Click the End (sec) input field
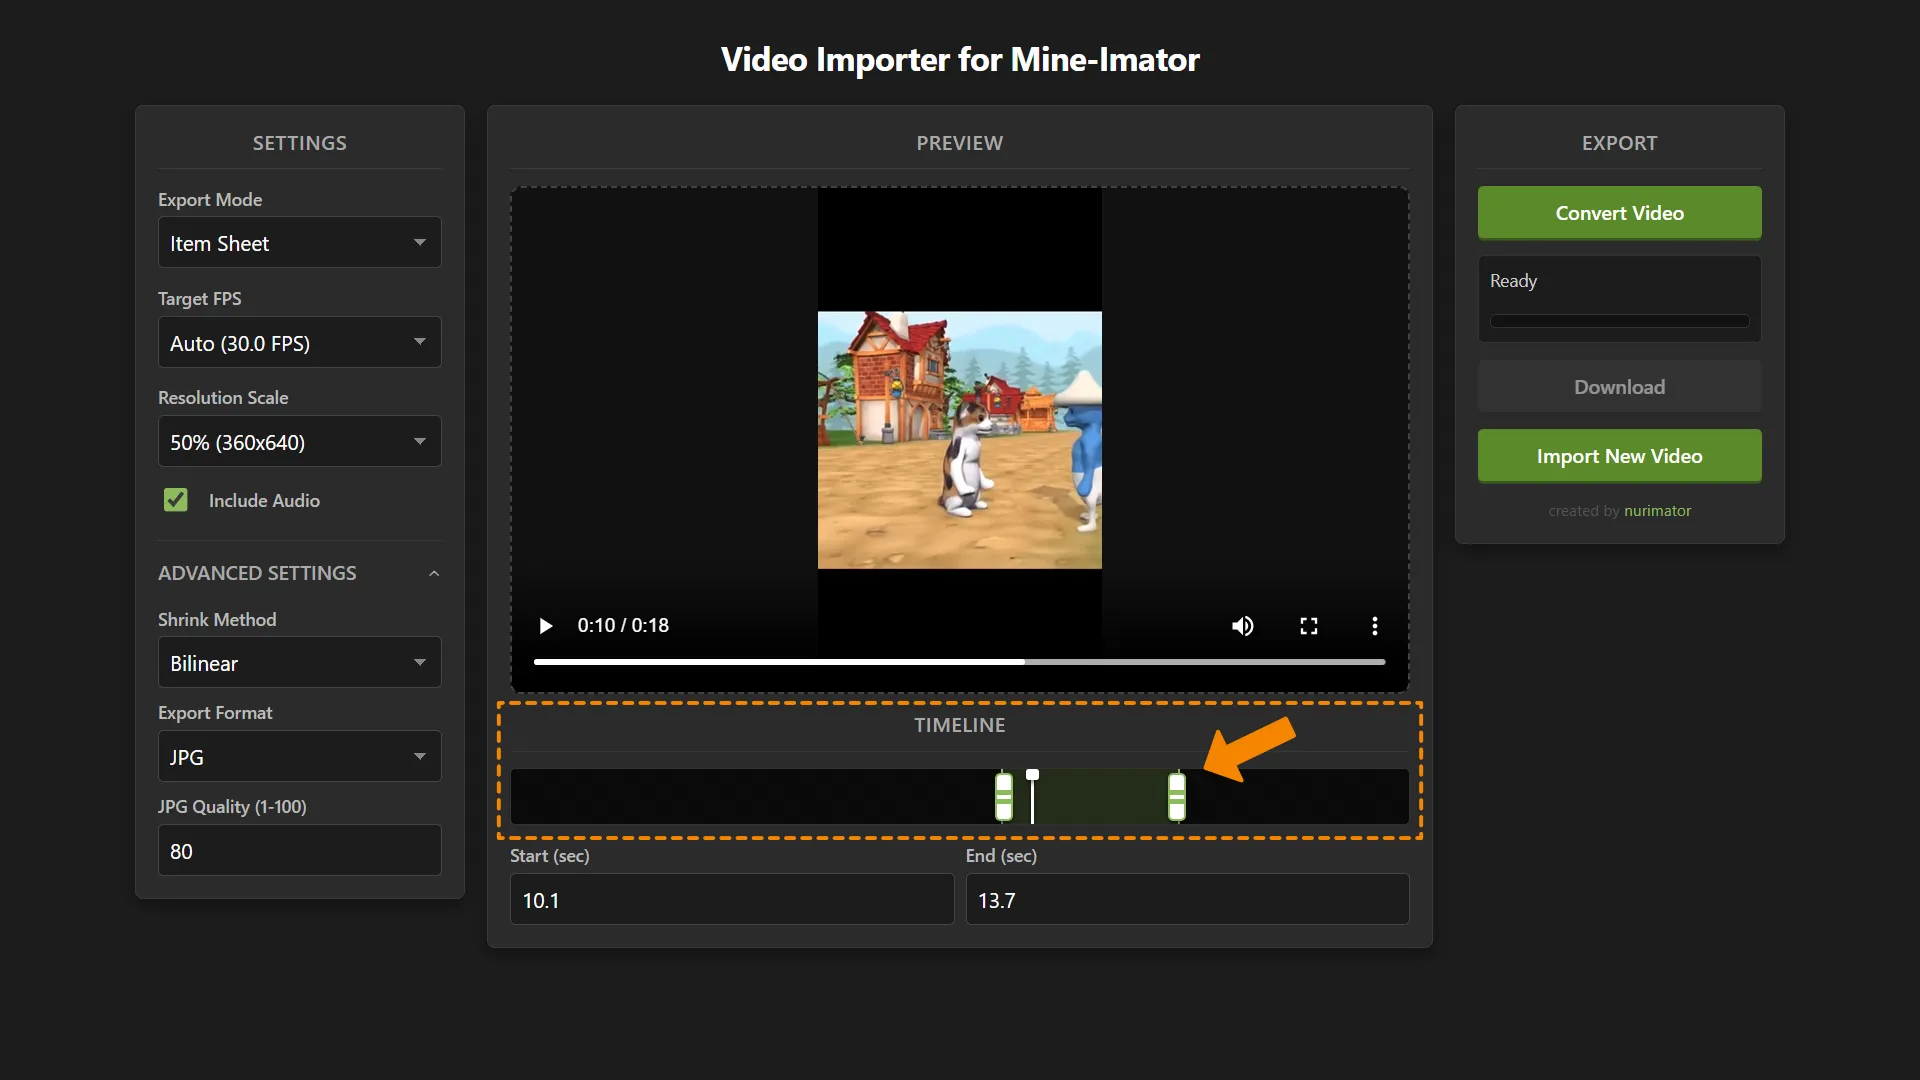The height and width of the screenshot is (1080, 1920). (x=1187, y=899)
